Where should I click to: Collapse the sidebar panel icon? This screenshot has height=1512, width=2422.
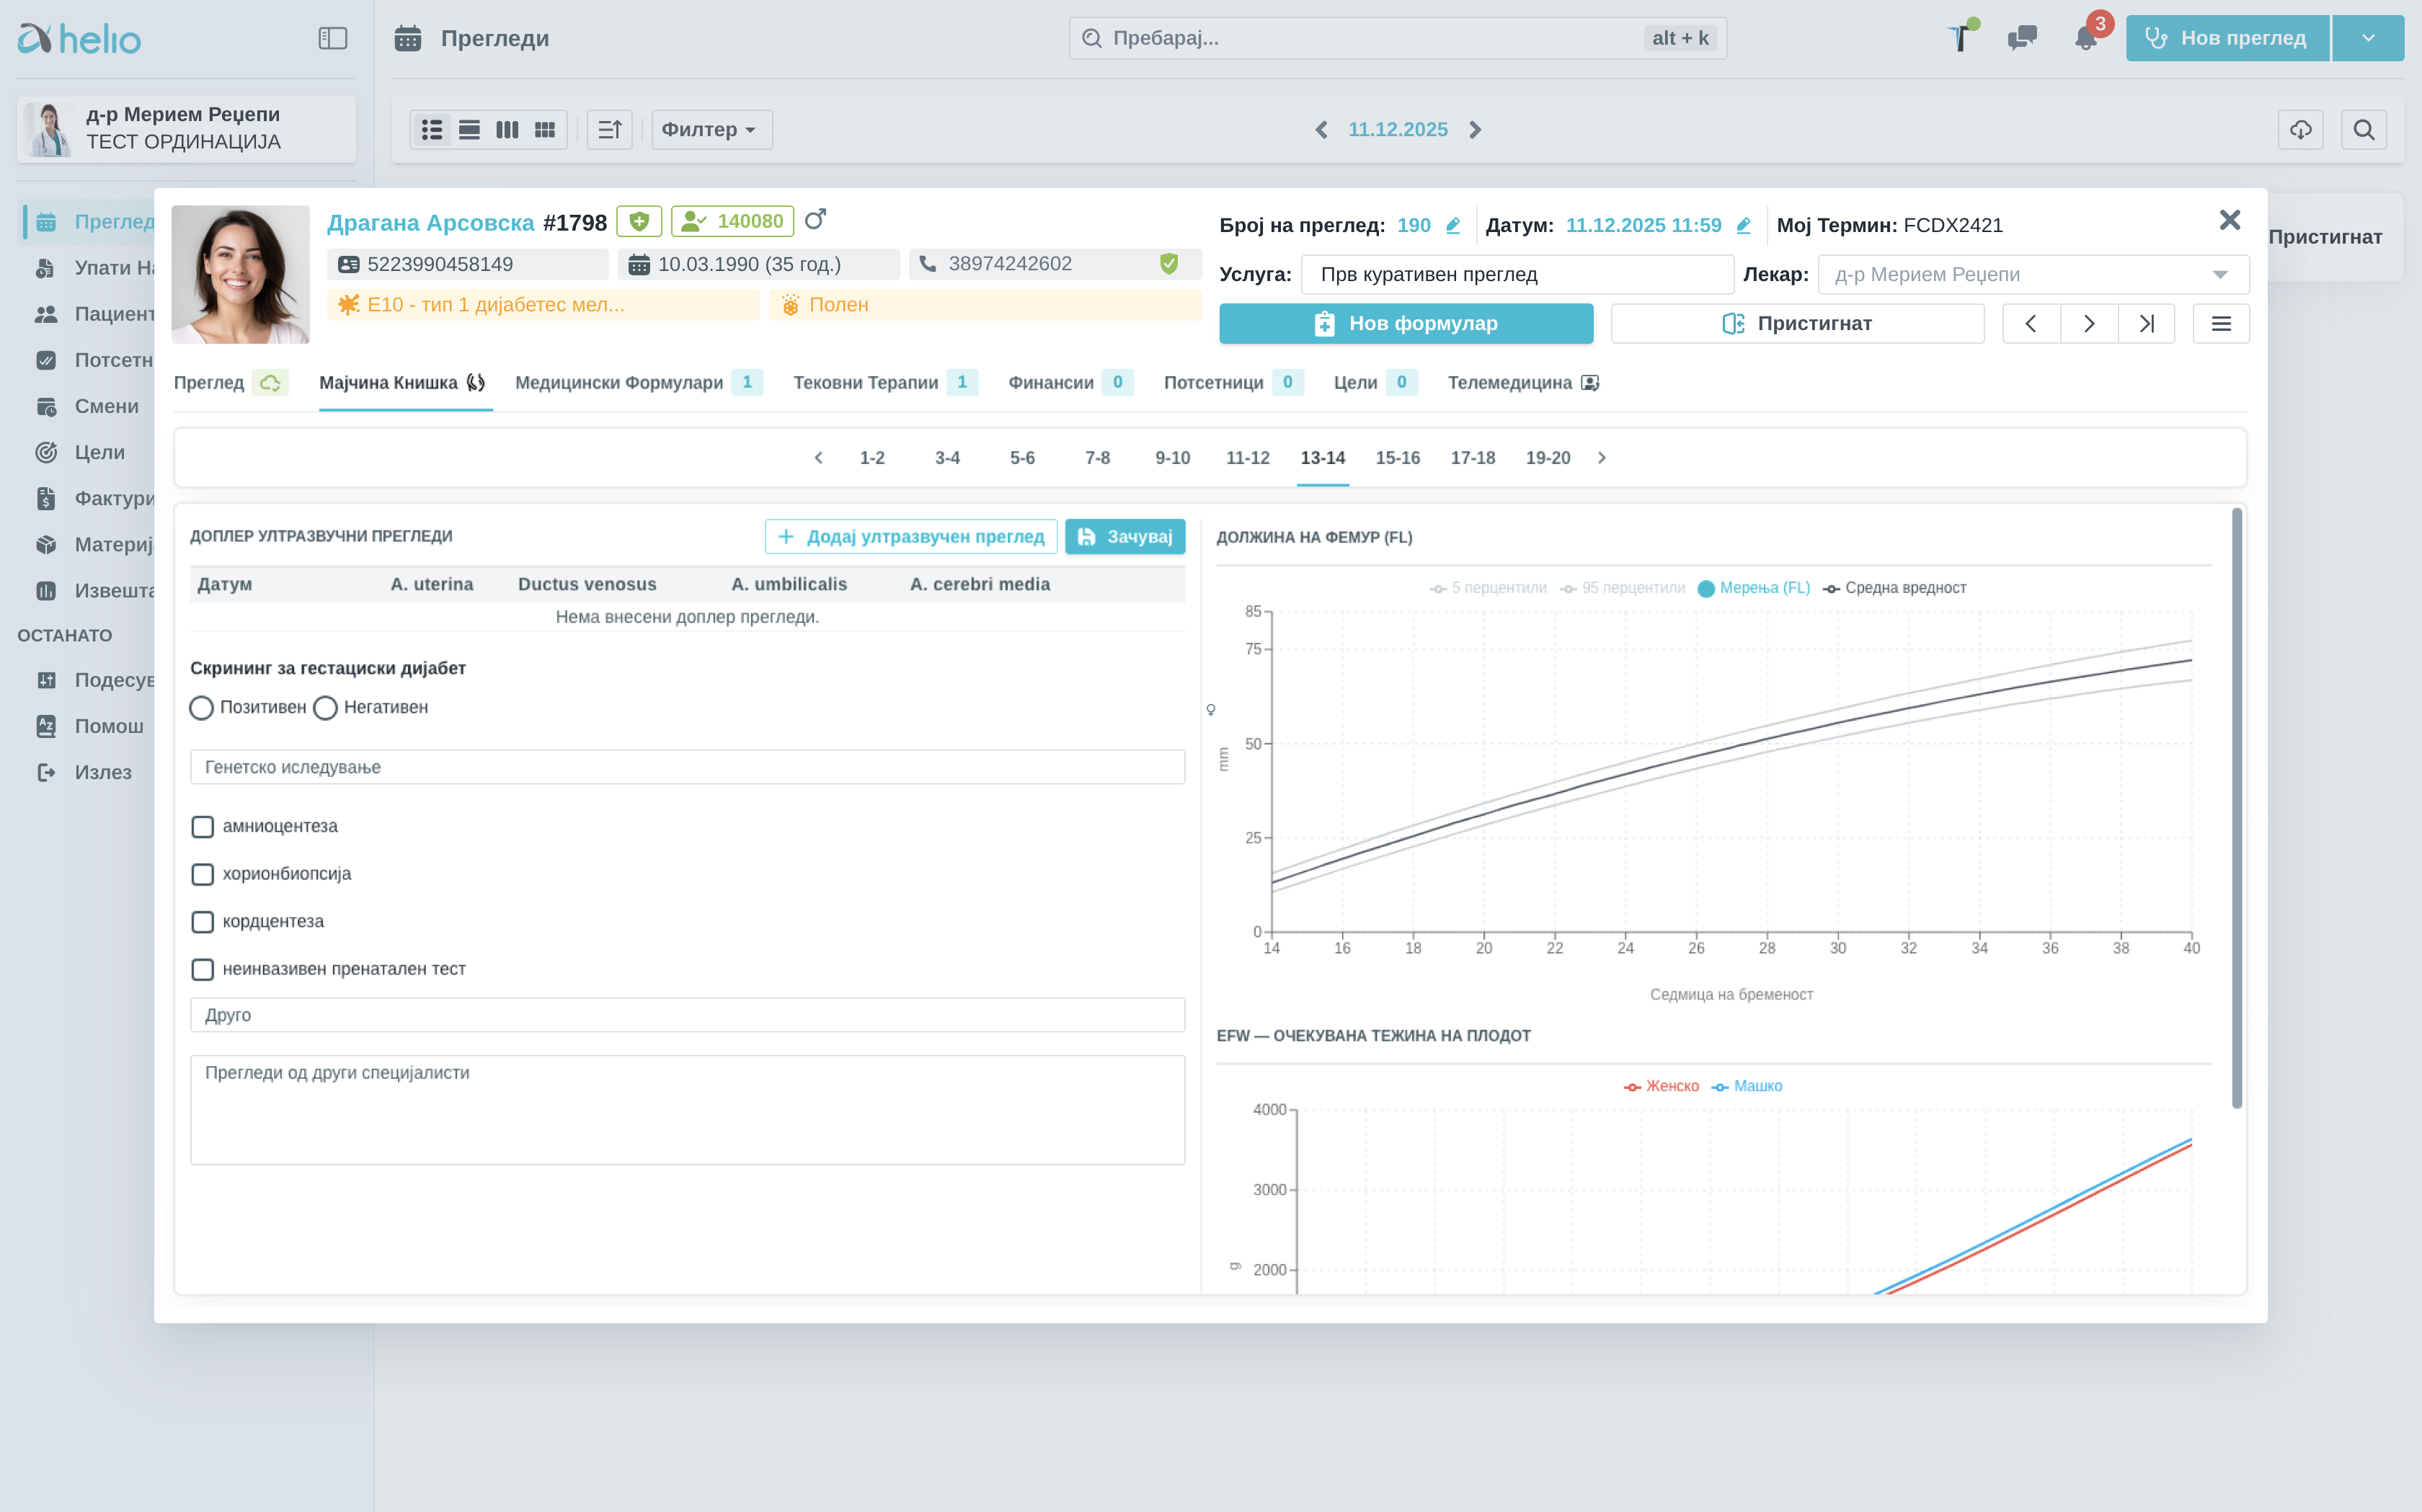click(332, 38)
